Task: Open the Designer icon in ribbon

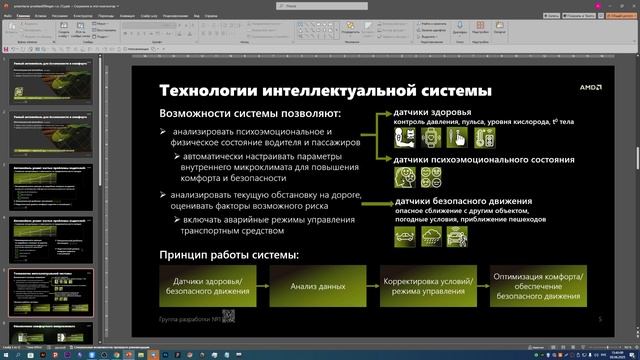Action: pyautogui.click(x=500, y=28)
